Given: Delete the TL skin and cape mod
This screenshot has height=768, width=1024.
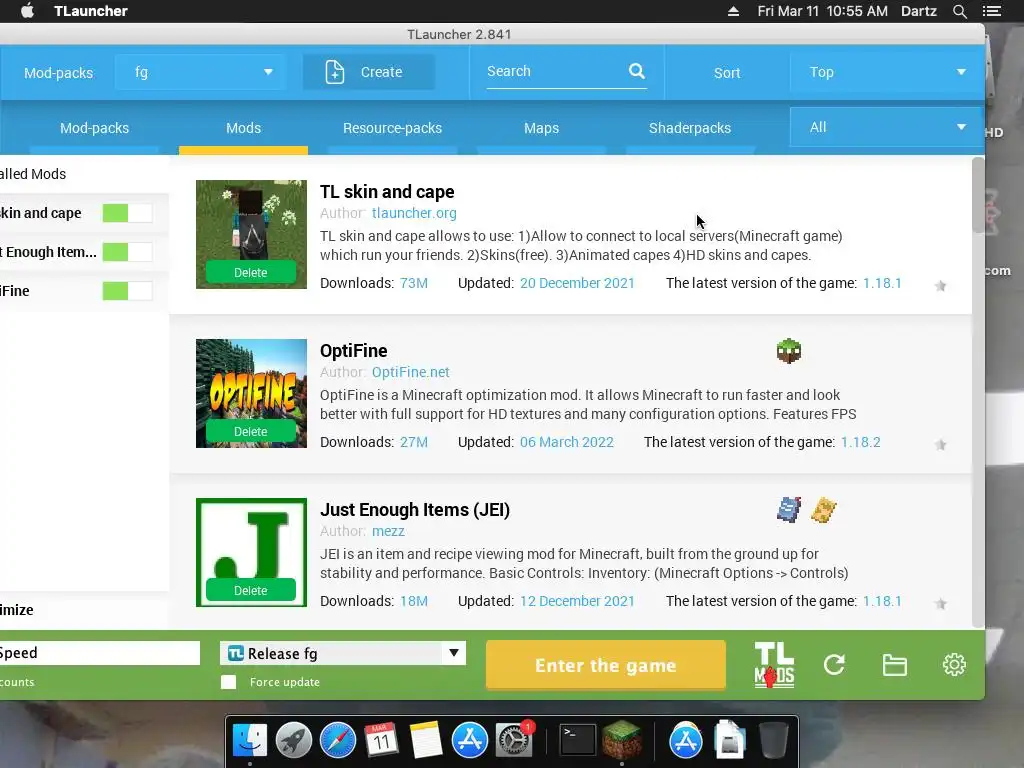Looking at the screenshot, I should pos(251,272).
